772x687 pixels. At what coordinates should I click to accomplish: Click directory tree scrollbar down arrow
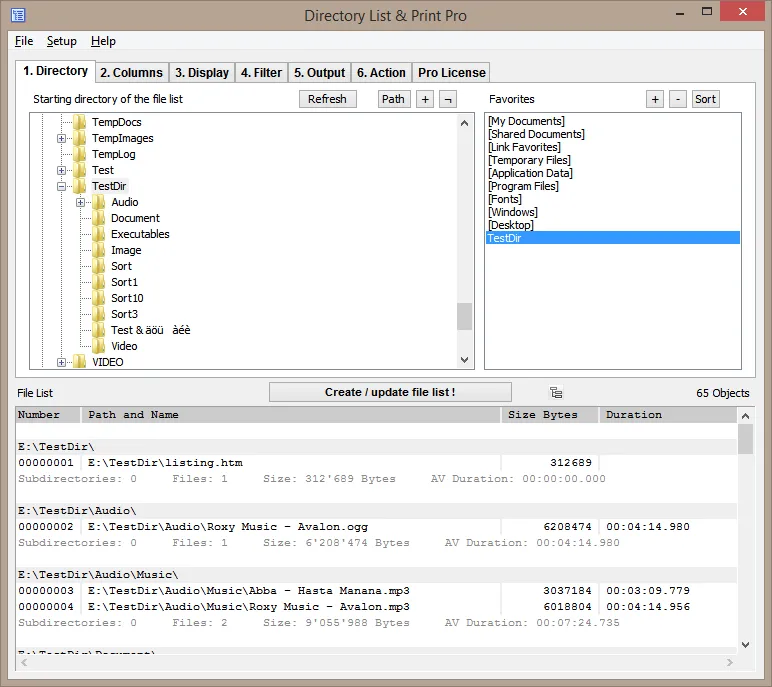click(x=464, y=360)
